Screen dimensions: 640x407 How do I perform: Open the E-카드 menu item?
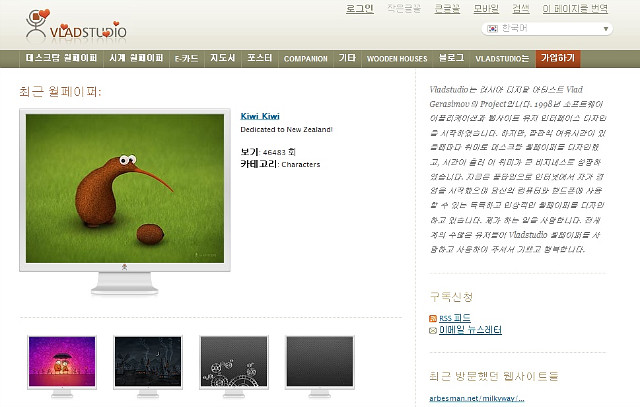(x=187, y=58)
